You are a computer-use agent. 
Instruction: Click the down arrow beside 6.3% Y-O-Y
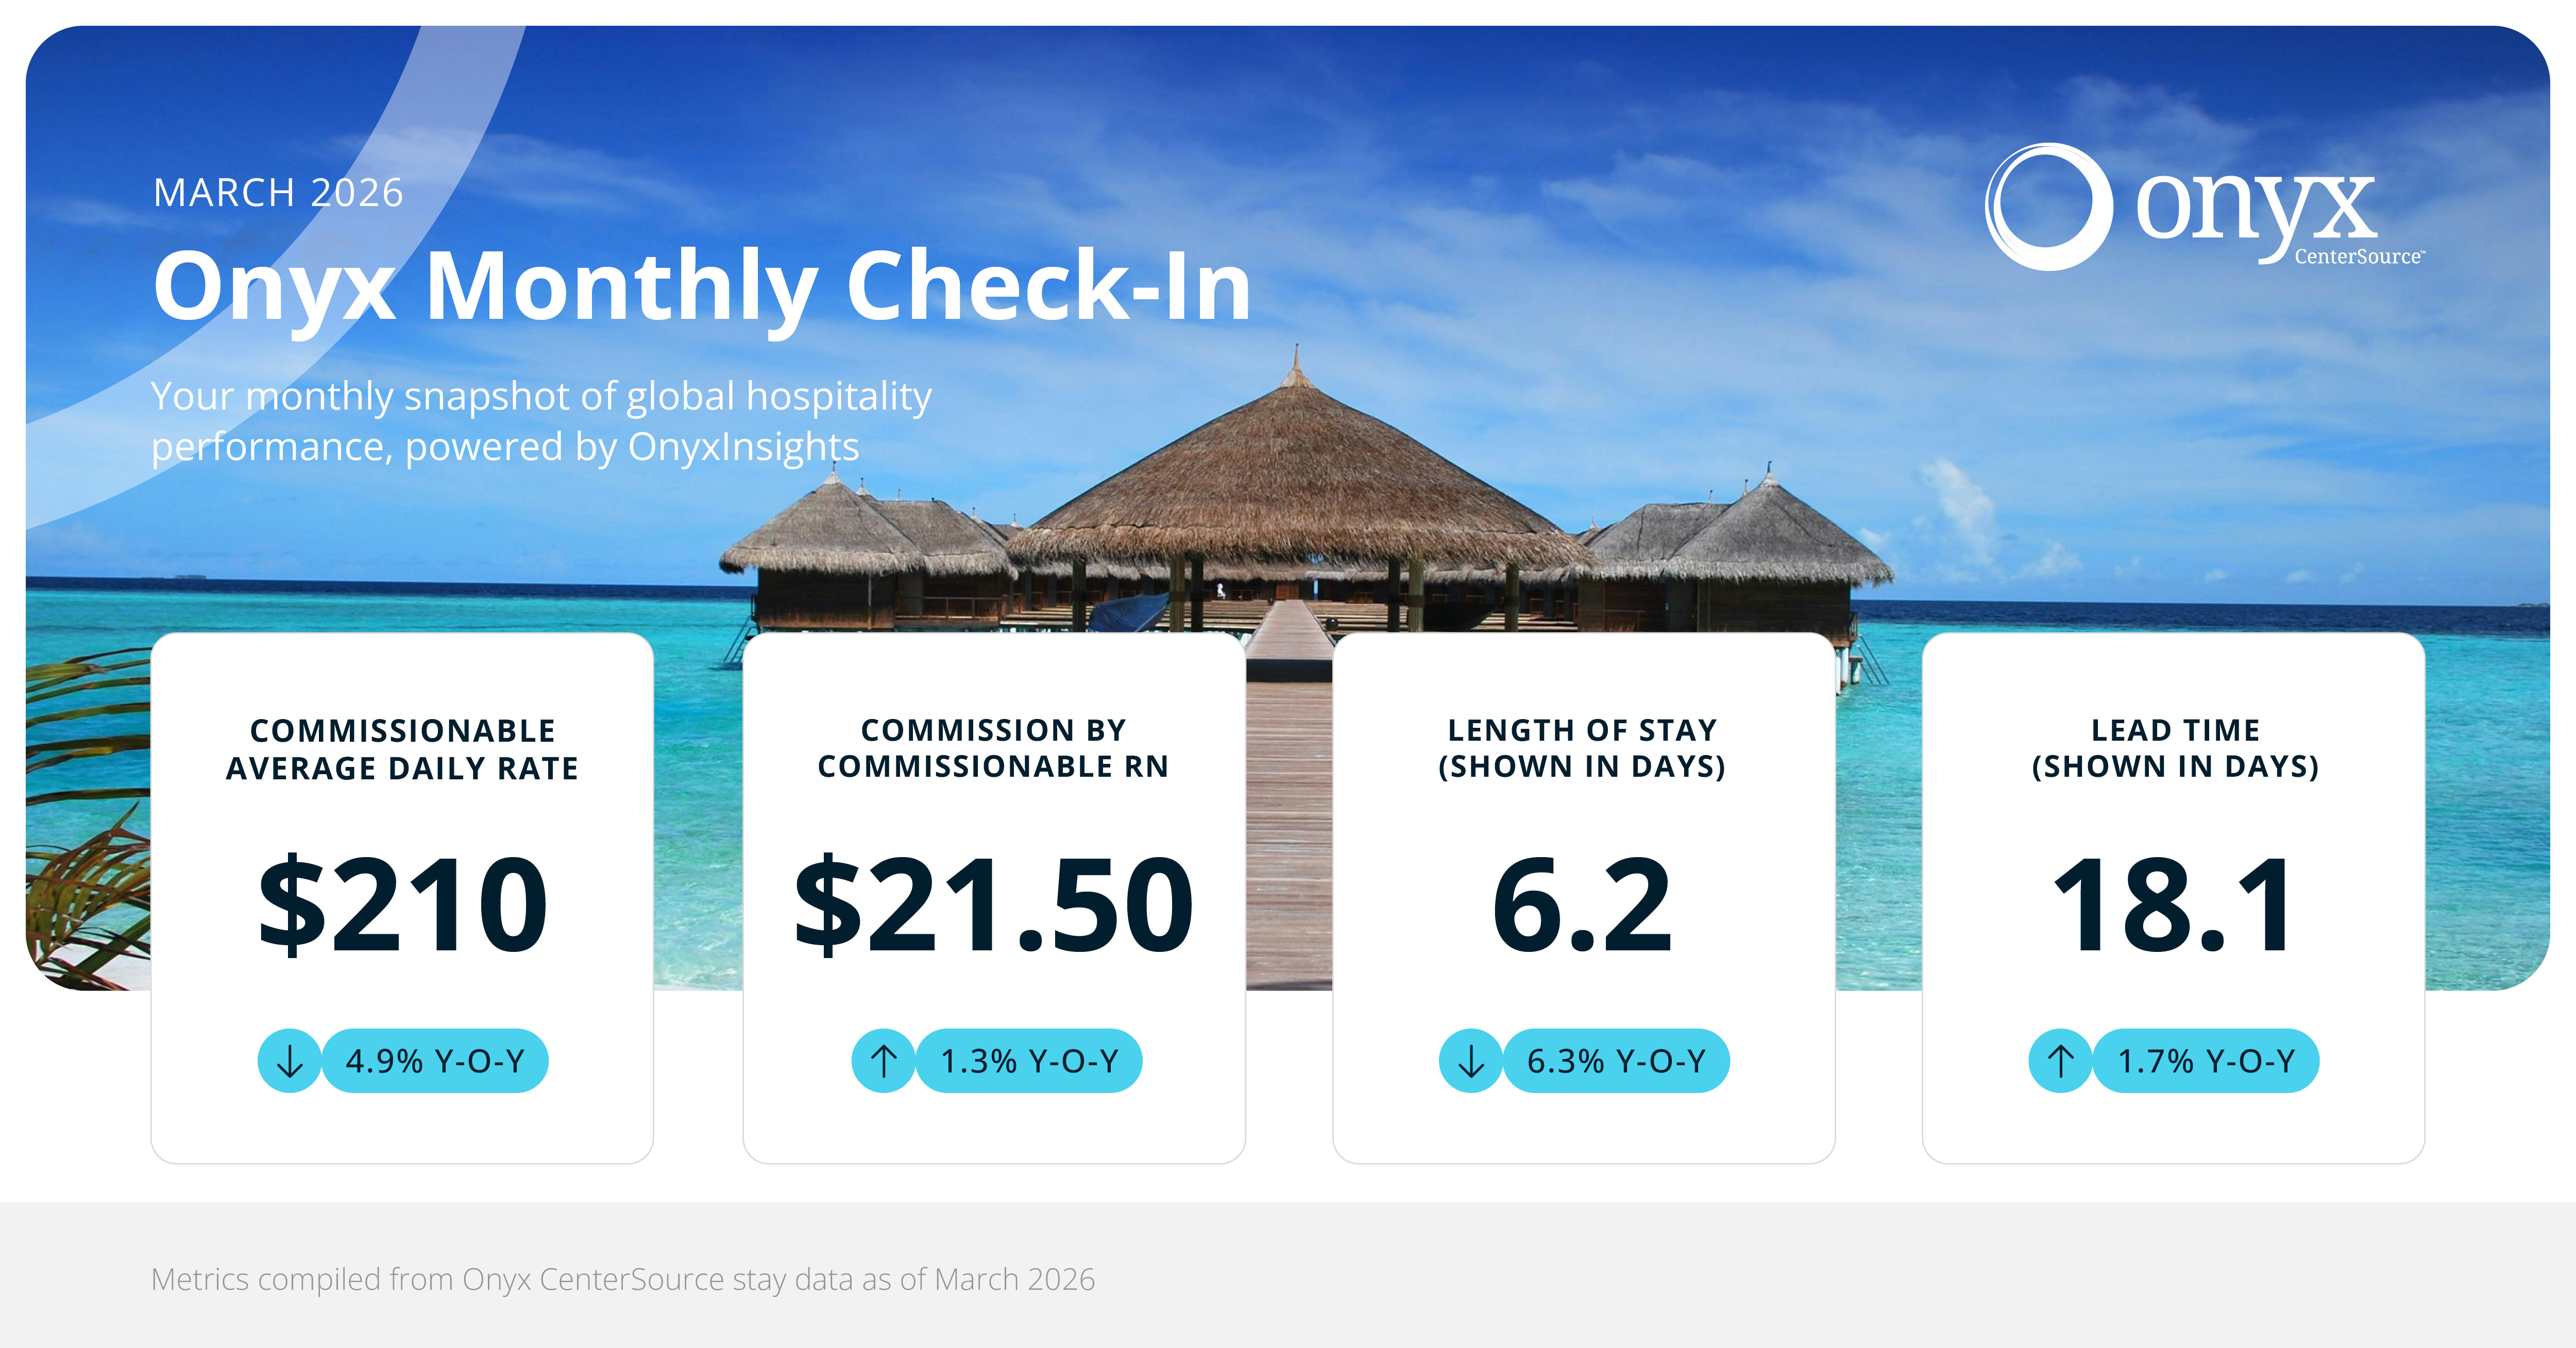(1470, 1061)
